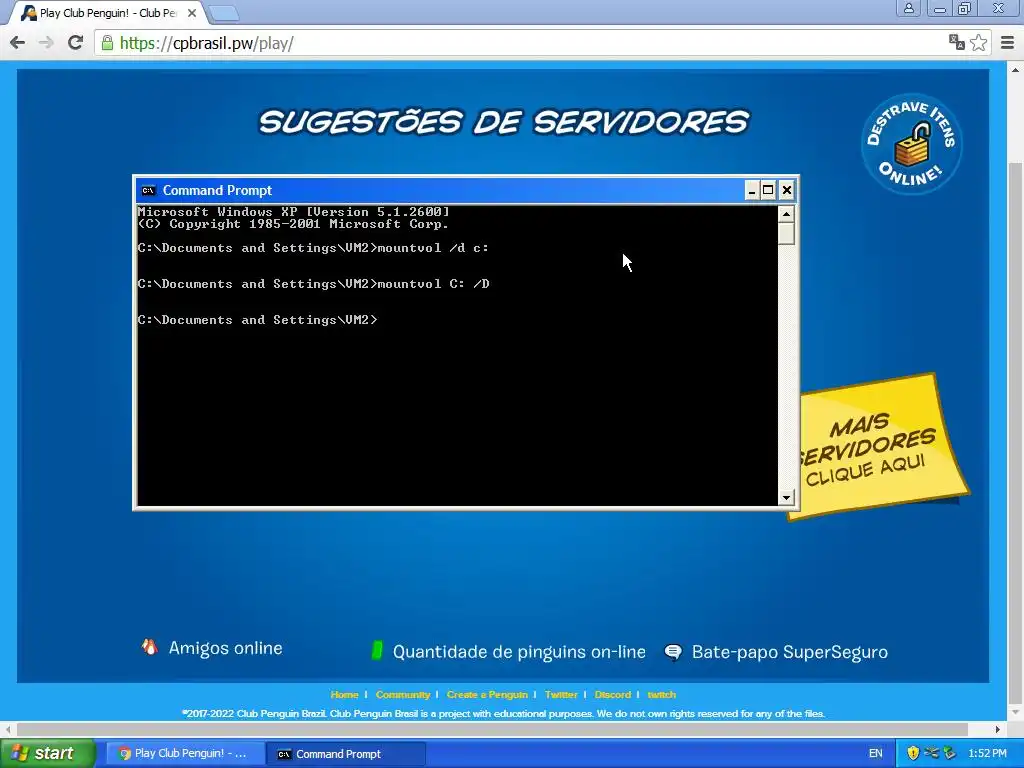Click the horizontal scrollbar thumb

coord(492,729)
